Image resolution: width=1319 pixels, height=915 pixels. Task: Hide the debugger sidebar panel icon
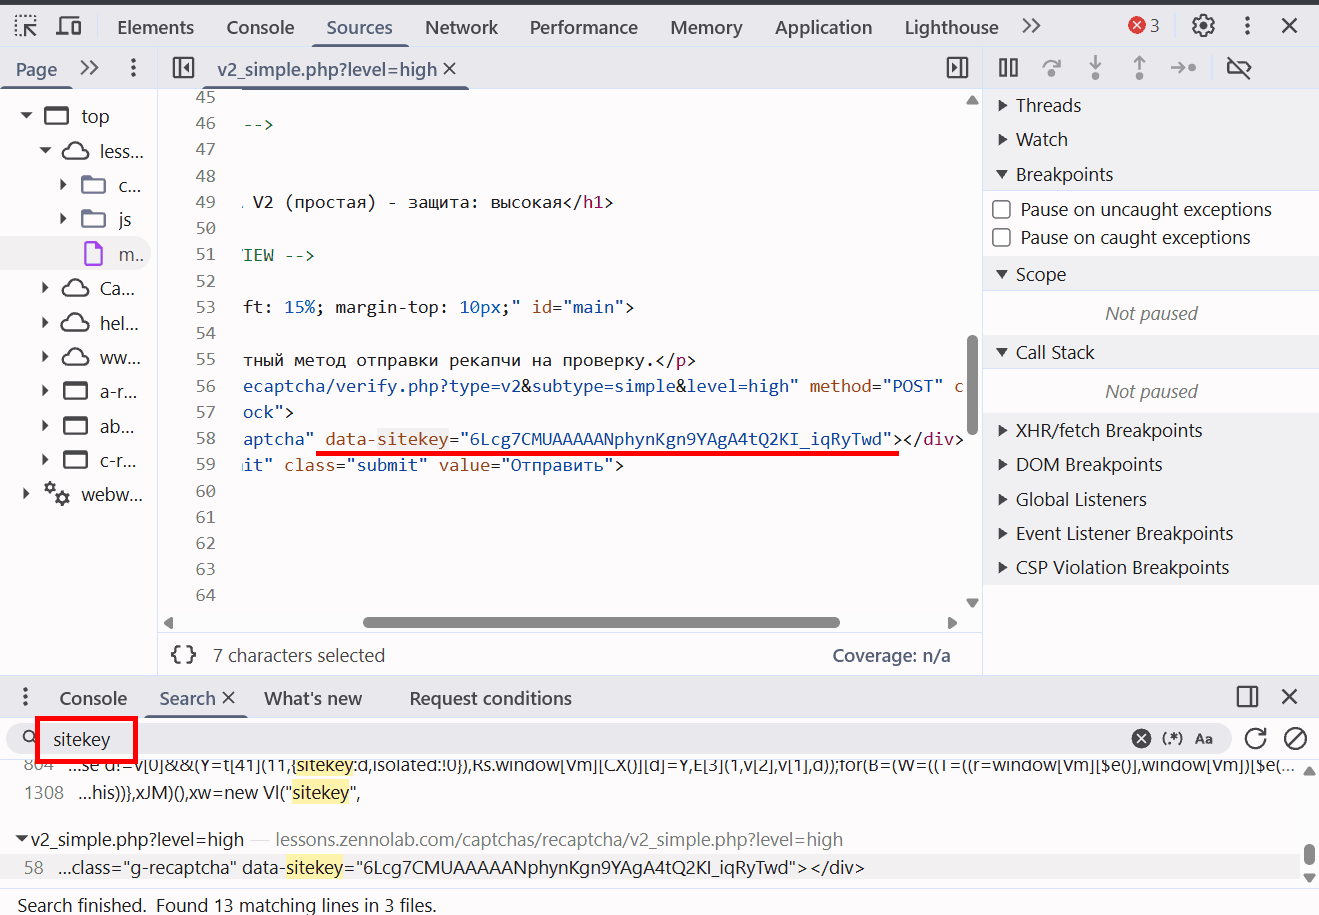(957, 68)
